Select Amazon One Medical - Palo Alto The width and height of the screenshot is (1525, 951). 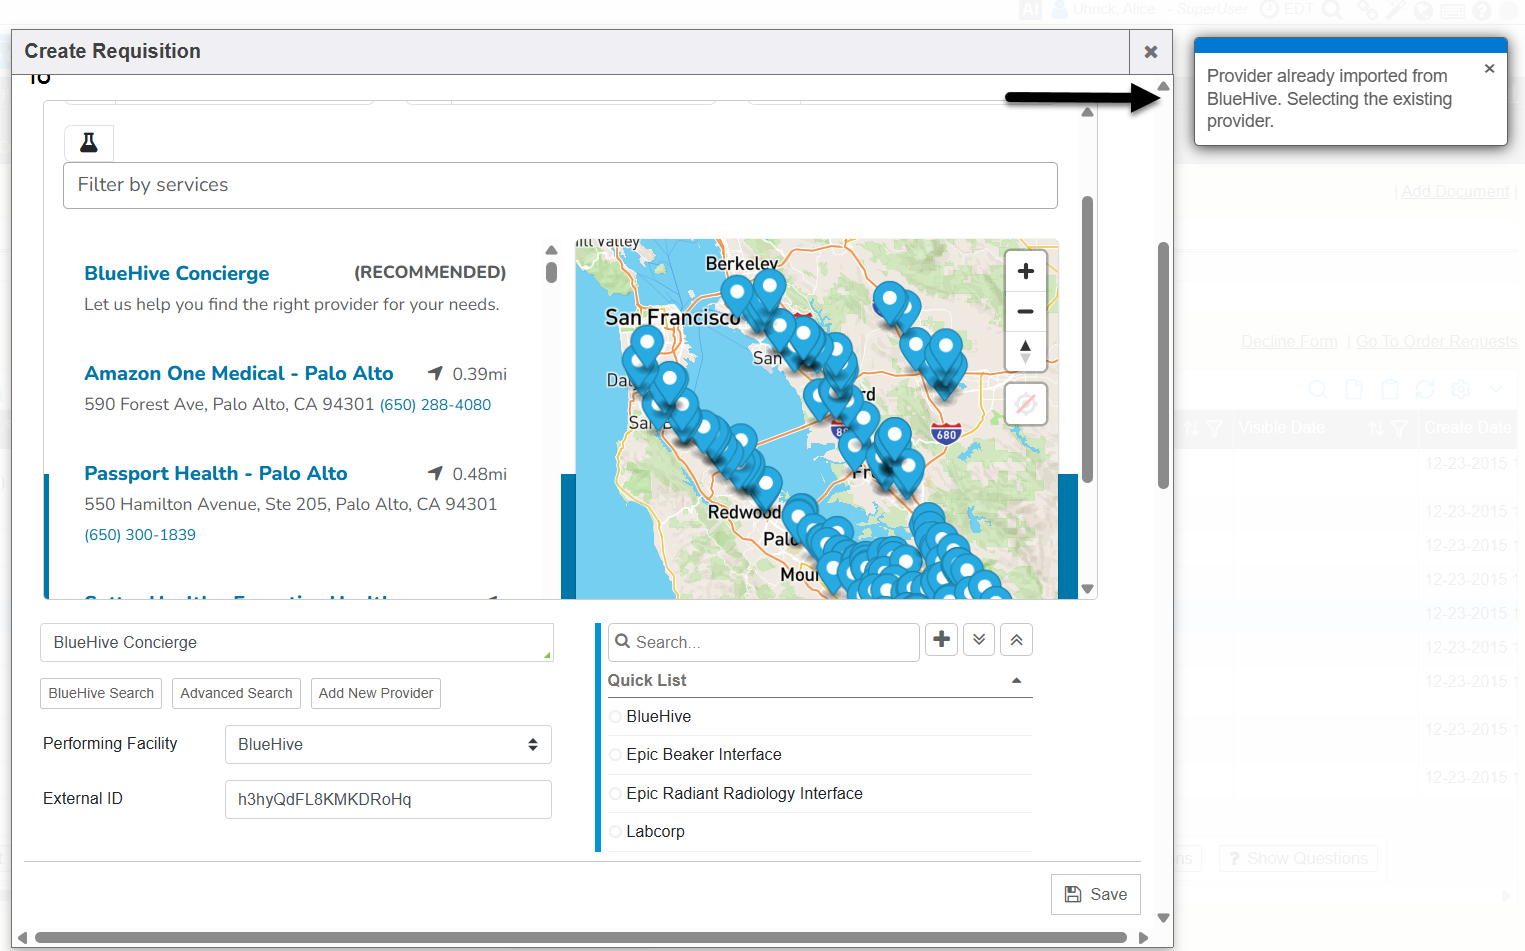point(239,374)
